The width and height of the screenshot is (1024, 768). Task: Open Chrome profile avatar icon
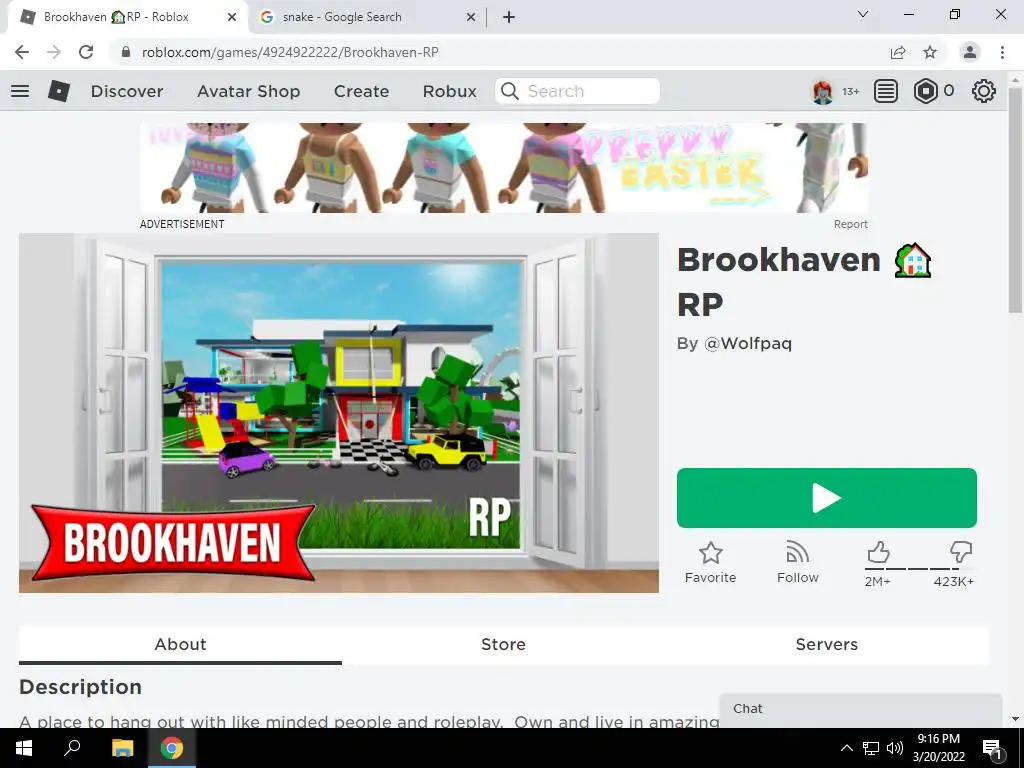970,52
